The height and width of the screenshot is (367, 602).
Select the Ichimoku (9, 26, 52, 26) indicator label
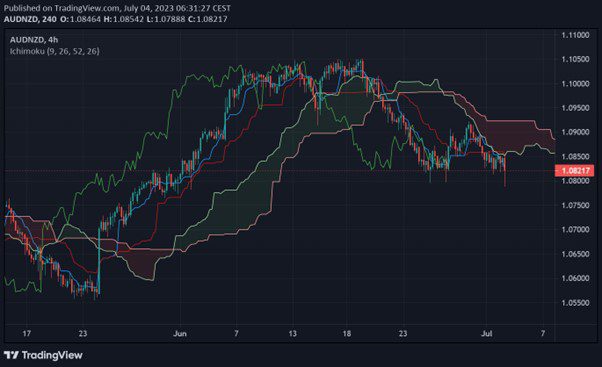click(55, 51)
